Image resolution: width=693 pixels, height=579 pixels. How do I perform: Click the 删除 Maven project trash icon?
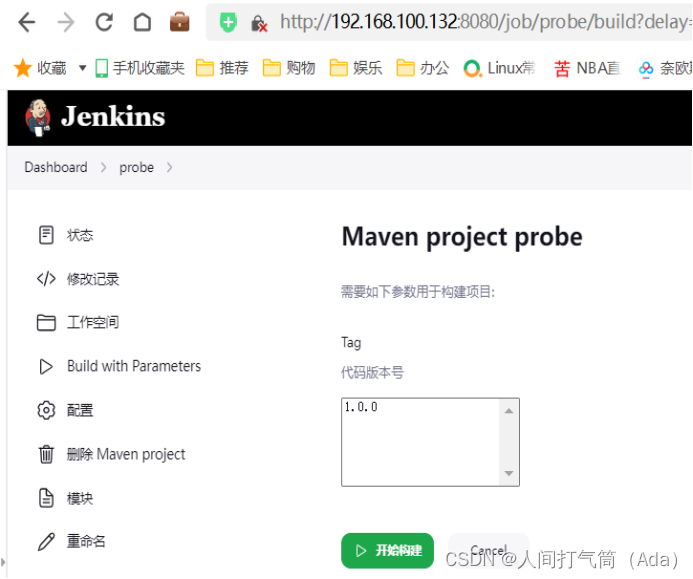(46, 454)
